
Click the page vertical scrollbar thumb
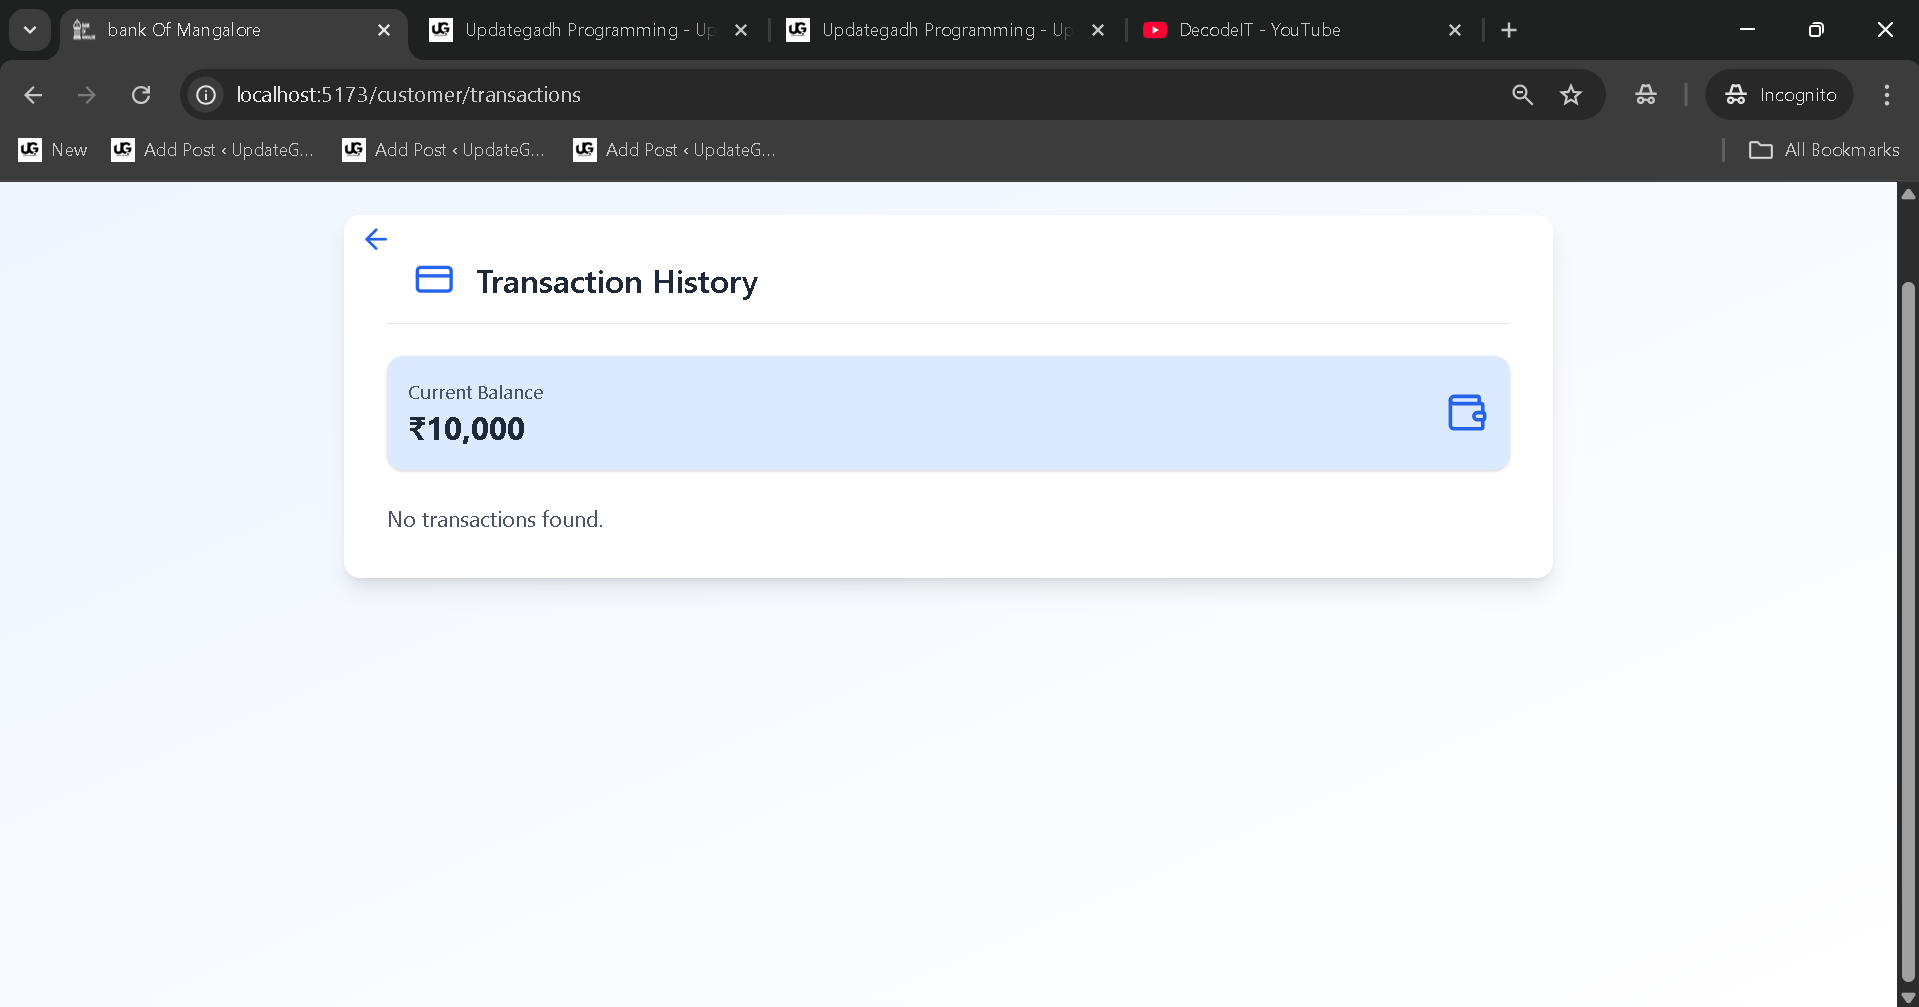click(1908, 630)
